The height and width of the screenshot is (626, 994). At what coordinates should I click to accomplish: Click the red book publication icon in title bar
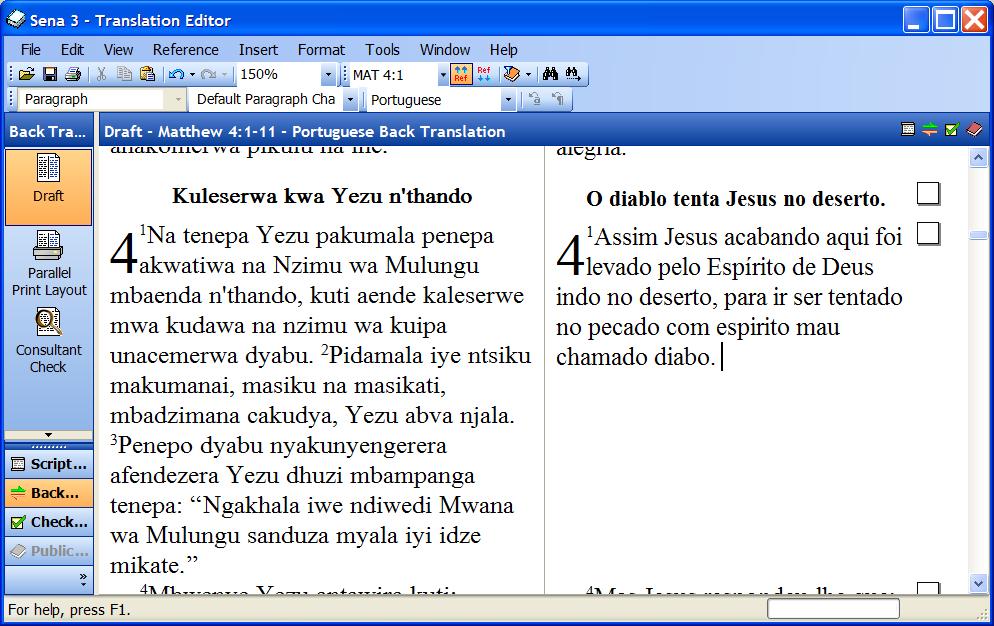click(974, 130)
